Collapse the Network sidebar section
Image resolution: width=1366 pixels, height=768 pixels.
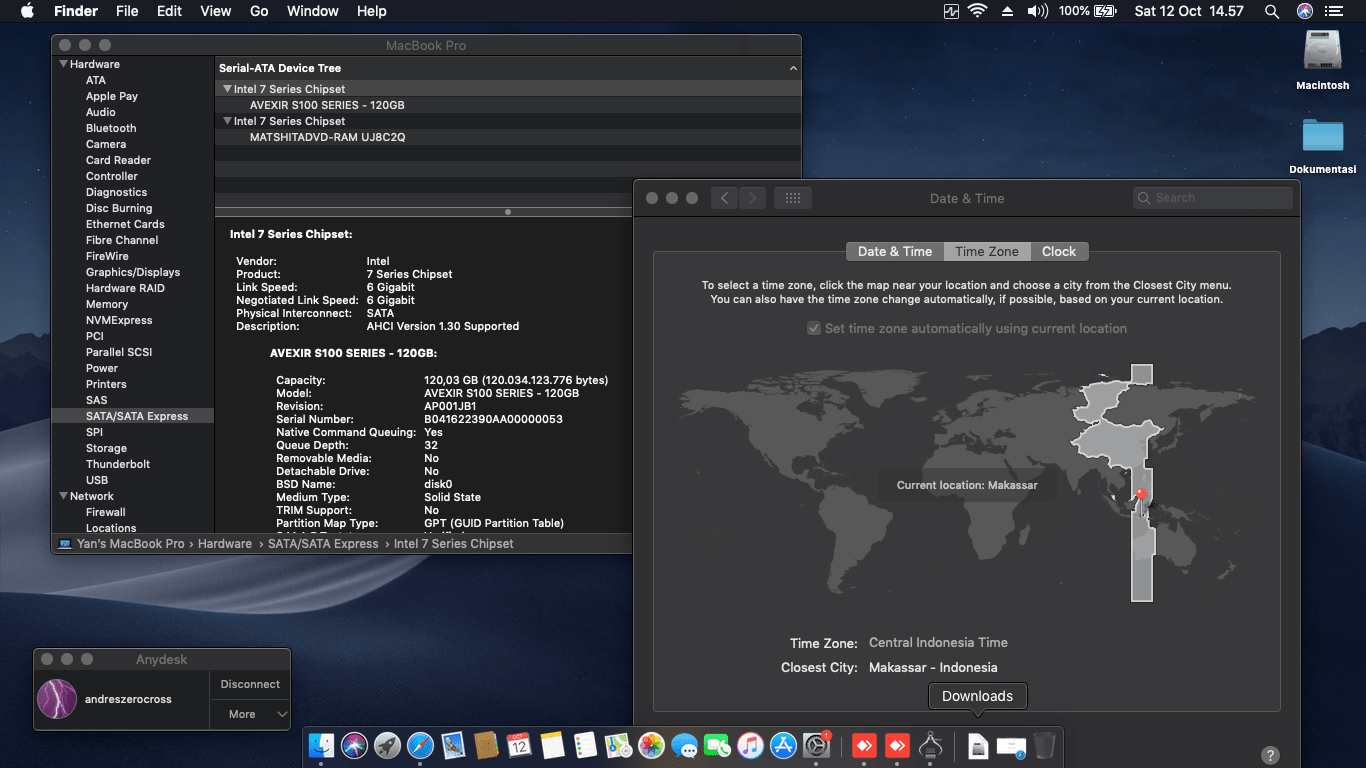(63, 496)
